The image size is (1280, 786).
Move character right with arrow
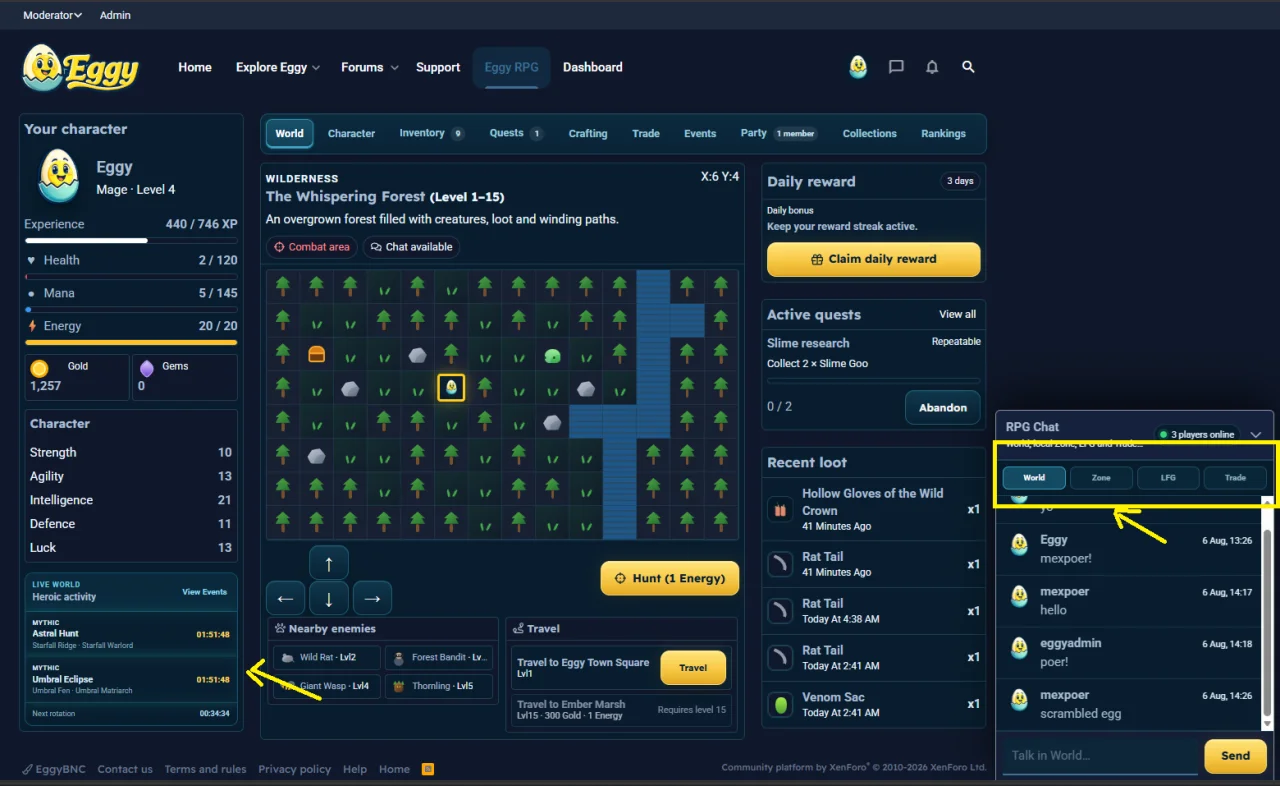coord(372,598)
